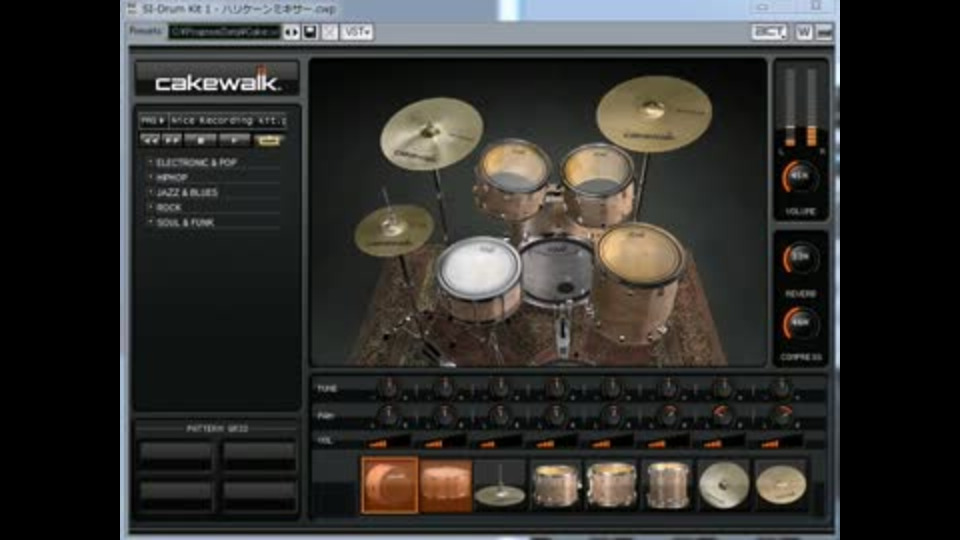Expand the HIPHOP pattern folder
Image resolution: width=960 pixels, height=540 pixels.
(x=171, y=178)
